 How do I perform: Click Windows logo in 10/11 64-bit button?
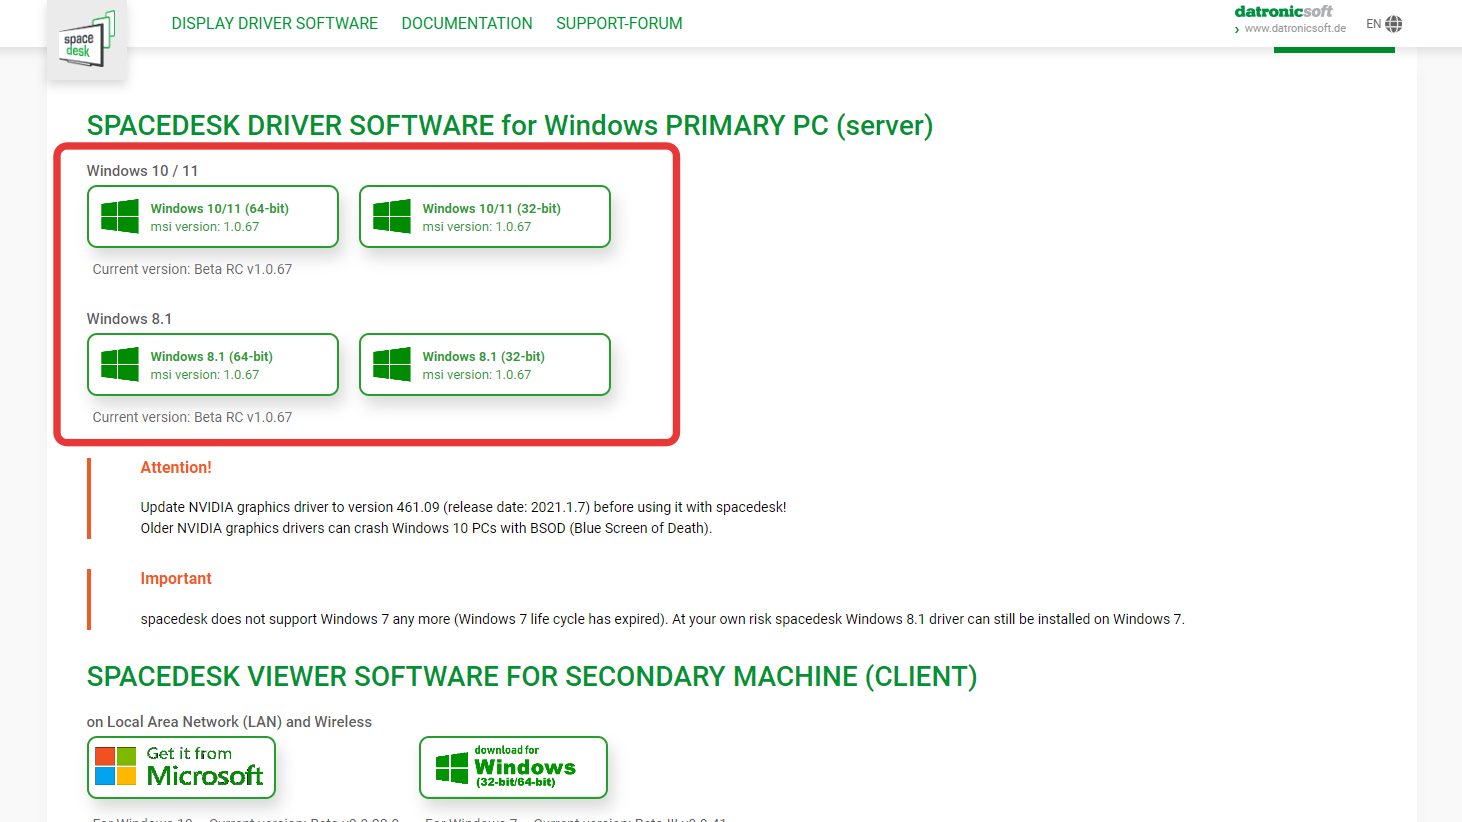[x=120, y=216]
